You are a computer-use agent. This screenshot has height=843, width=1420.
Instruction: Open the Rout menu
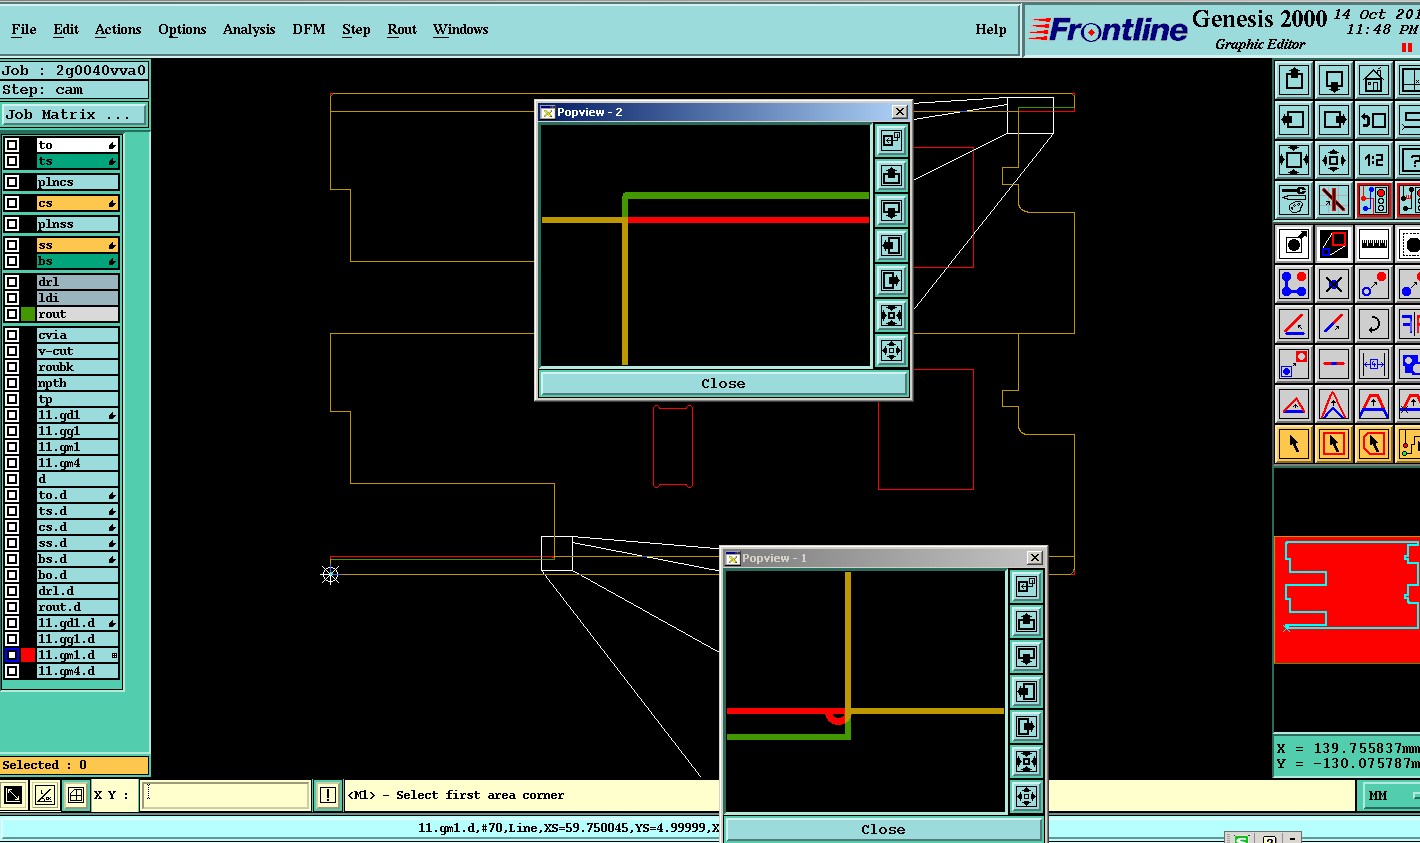tap(402, 29)
